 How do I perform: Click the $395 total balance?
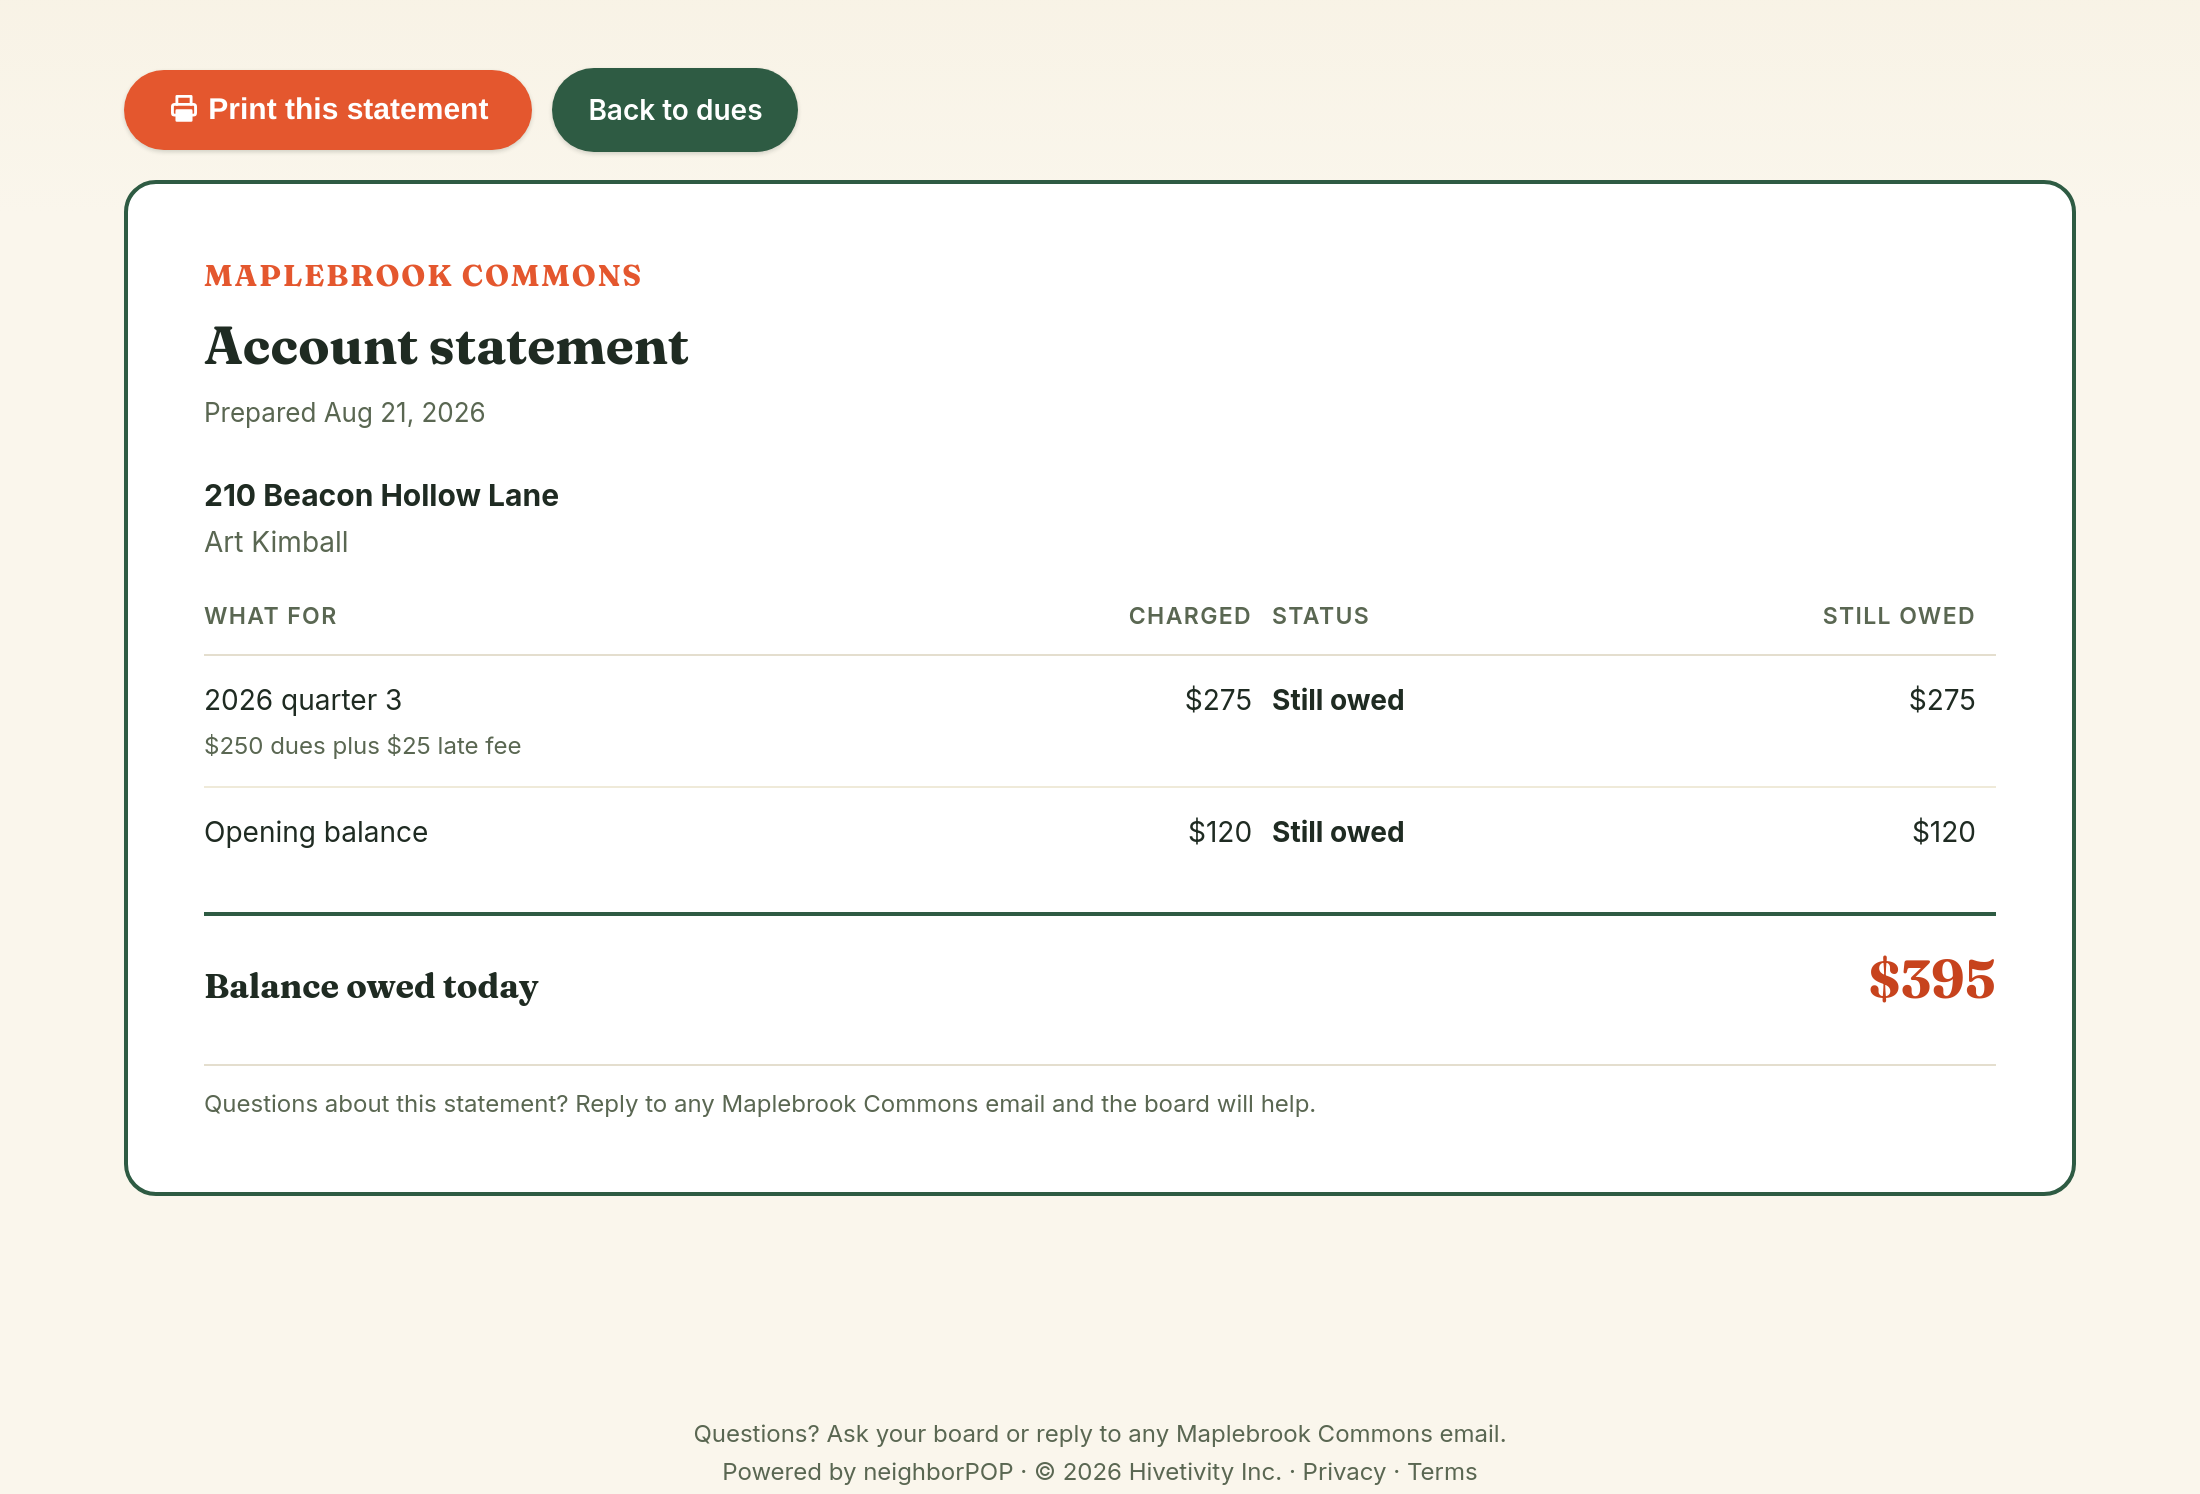click(x=1932, y=980)
